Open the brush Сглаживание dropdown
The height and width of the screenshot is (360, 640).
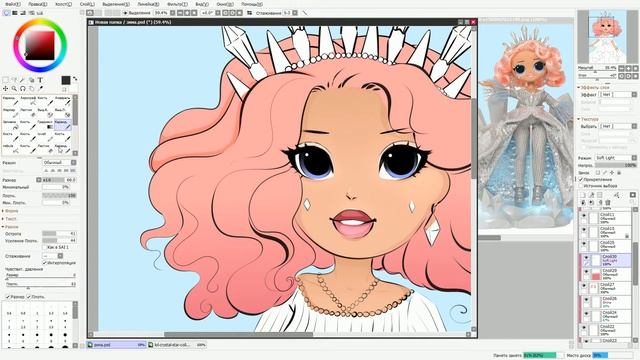click(x=53, y=256)
